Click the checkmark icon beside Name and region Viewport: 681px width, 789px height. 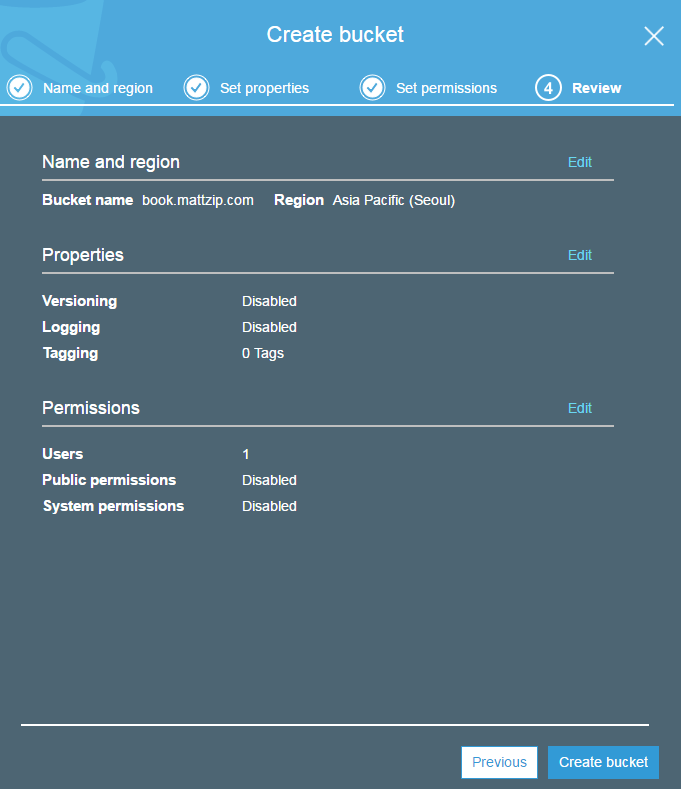[20, 88]
